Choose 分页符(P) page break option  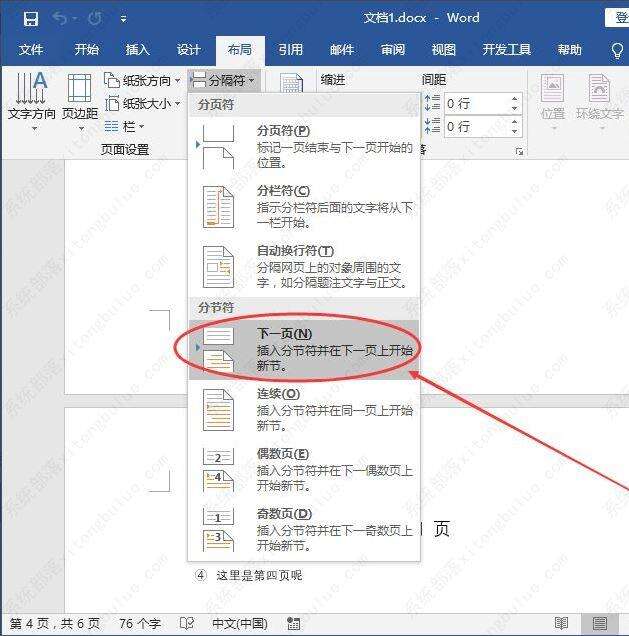[304, 147]
